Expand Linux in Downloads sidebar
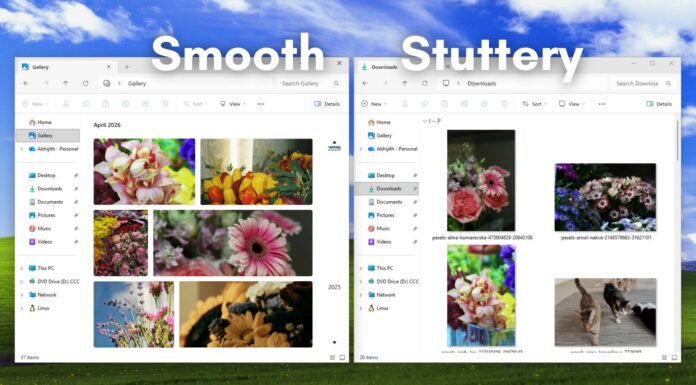Viewport: 696px width, 385px height. pos(360,308)
